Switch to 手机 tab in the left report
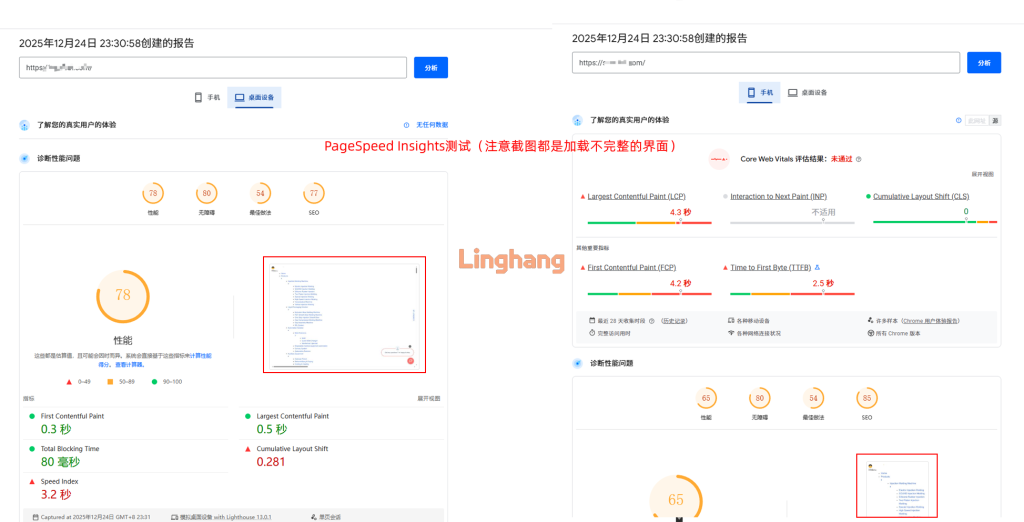Image resolution: width=1024 pixels, height=522 pixels. (207, 97)
